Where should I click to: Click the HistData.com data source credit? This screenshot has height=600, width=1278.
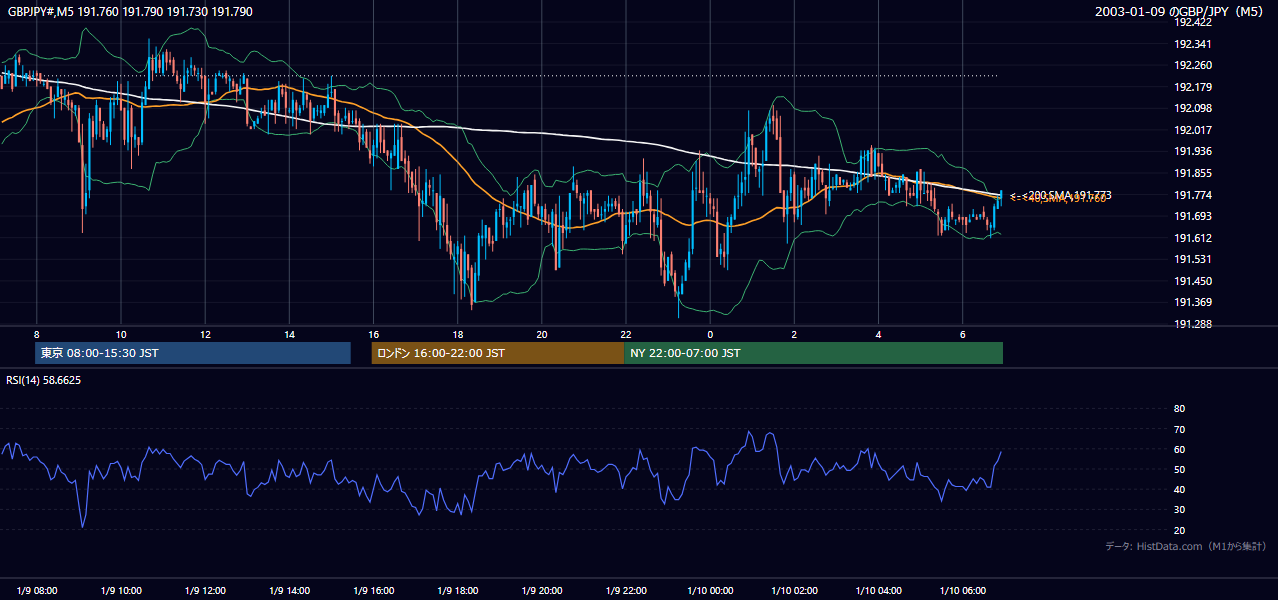pos(1185,546)
